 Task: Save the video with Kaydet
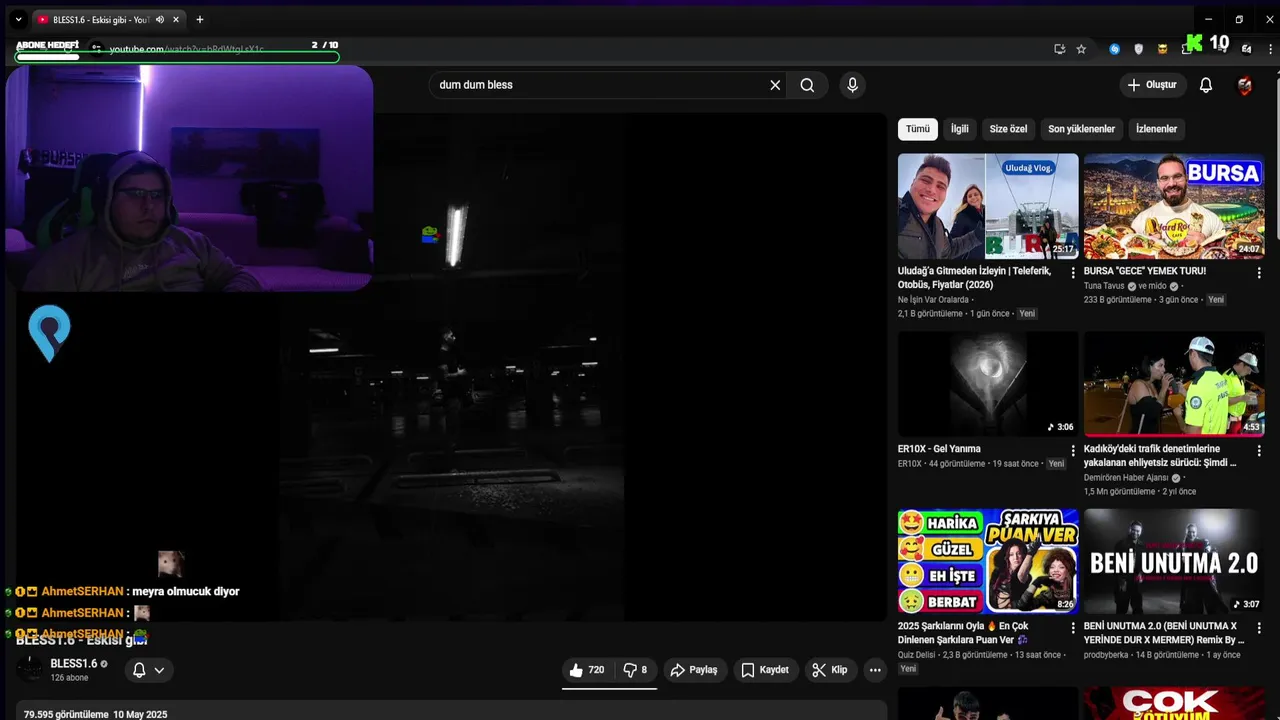(765, 670)
